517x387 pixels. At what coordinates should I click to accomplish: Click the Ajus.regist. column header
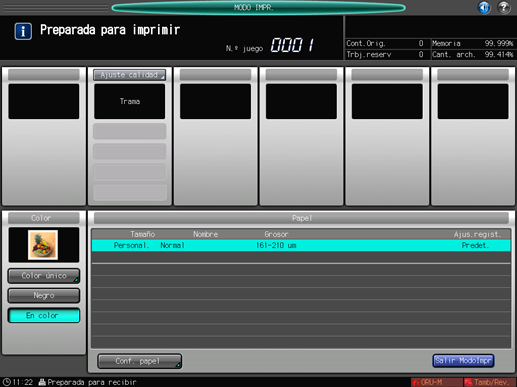point(477,234)
